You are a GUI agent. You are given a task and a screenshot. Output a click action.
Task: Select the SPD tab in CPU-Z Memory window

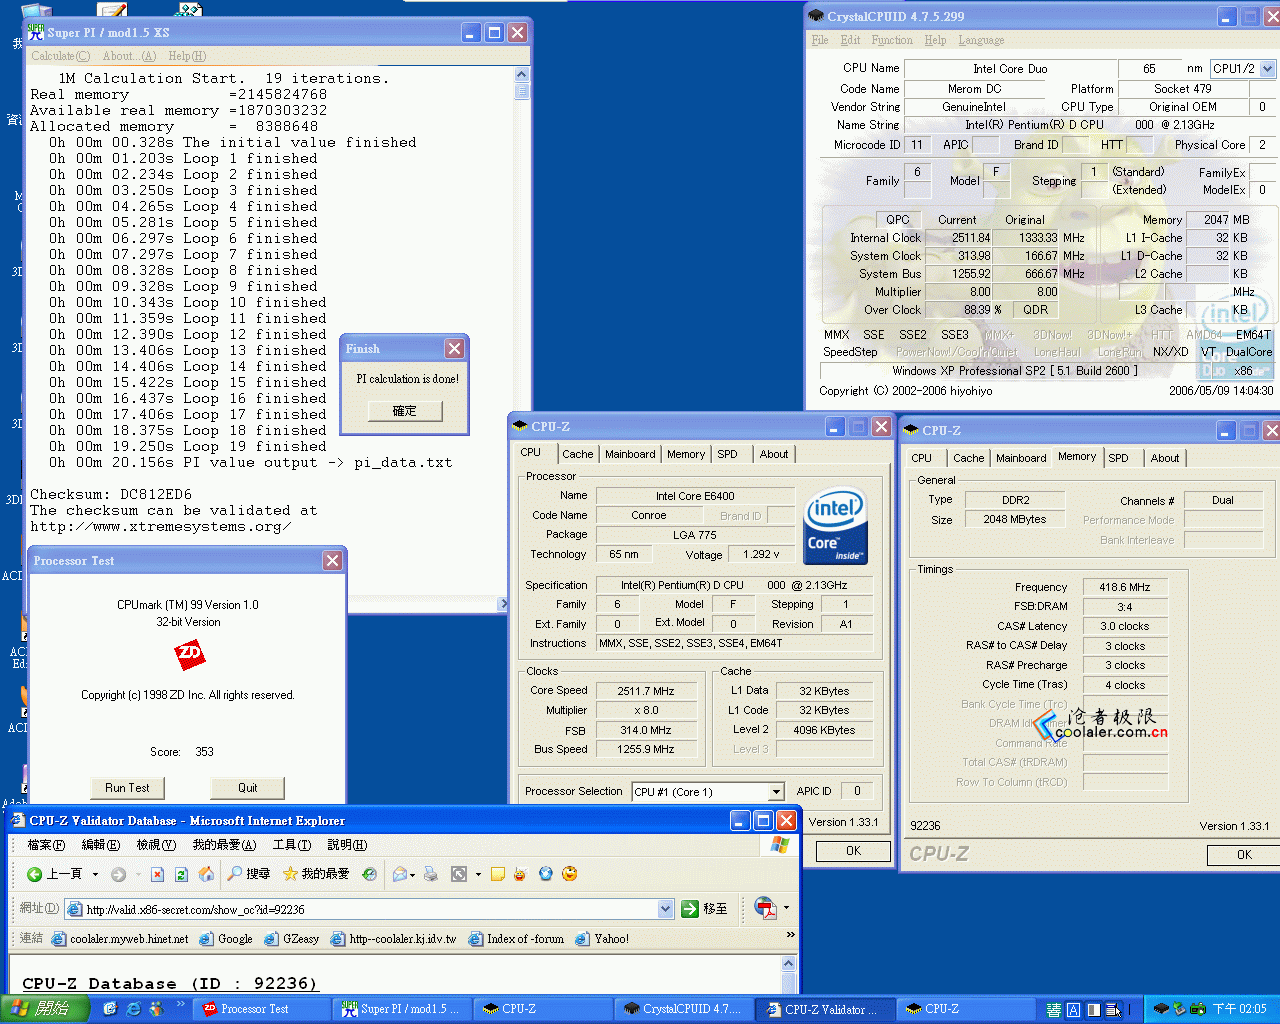(x=1118, y=458)
